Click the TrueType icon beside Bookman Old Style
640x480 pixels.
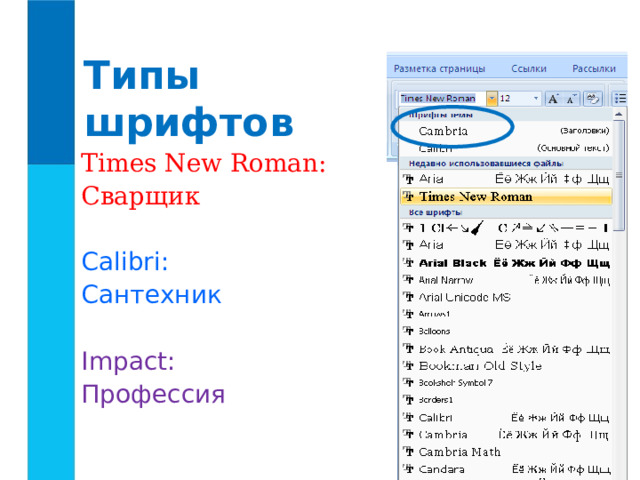pos(408,366)
